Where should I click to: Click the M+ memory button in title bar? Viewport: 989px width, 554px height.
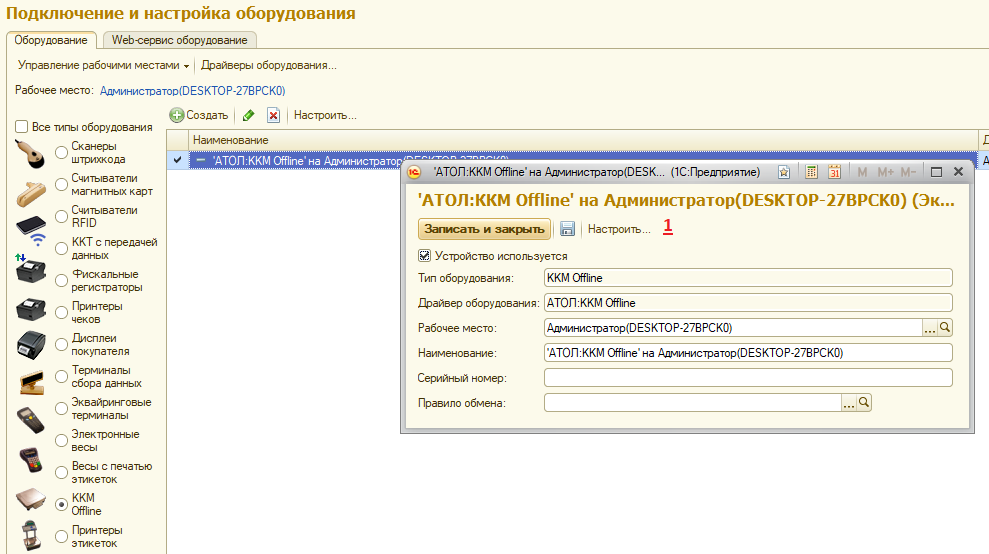[x=885, y=172]
